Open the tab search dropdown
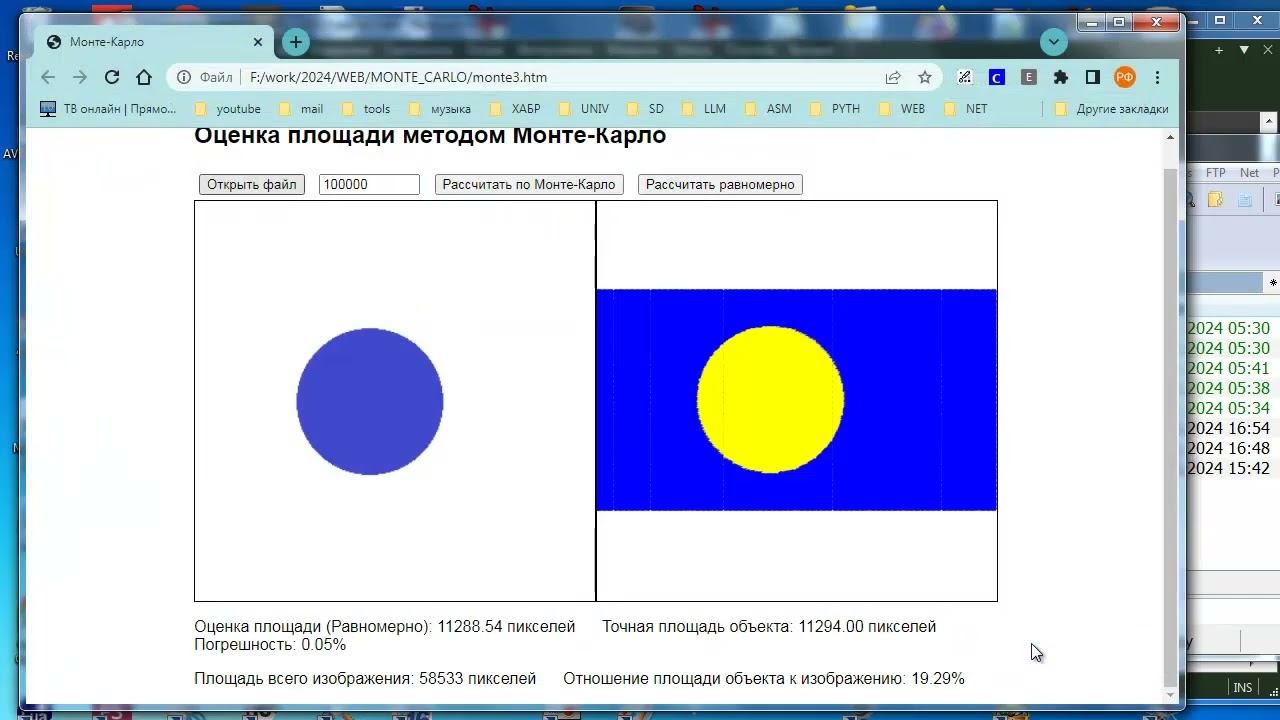This screenshot has width=1280, height=720. pos(1053,42)
